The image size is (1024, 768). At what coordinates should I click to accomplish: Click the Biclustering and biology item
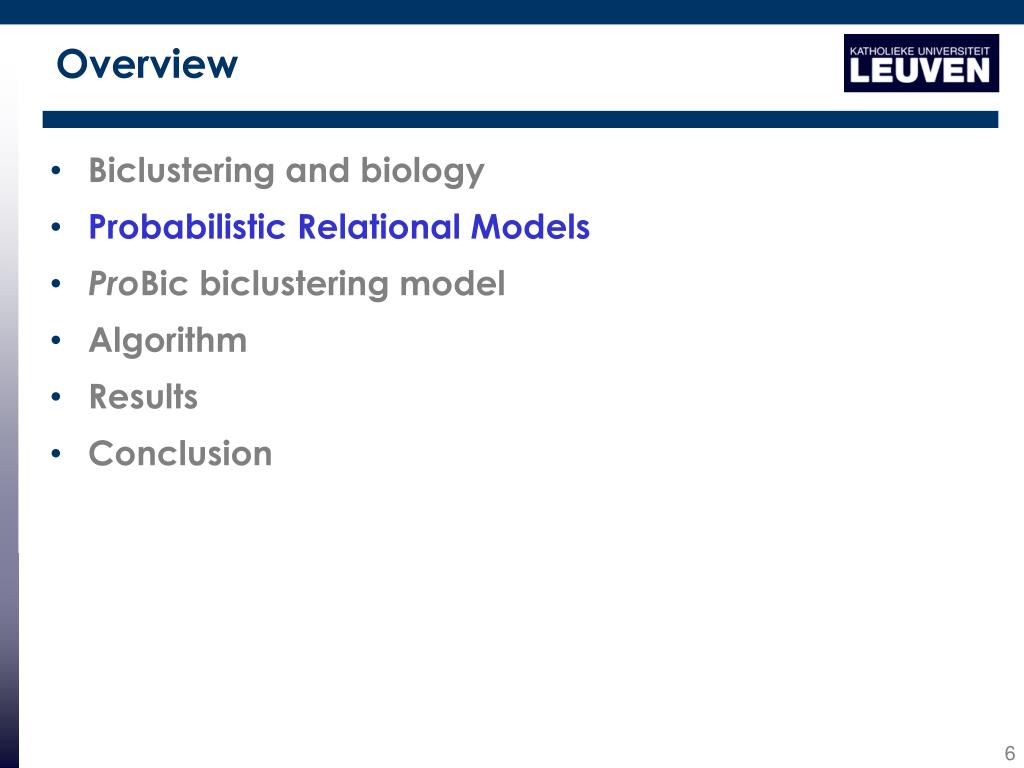(286, 171)
